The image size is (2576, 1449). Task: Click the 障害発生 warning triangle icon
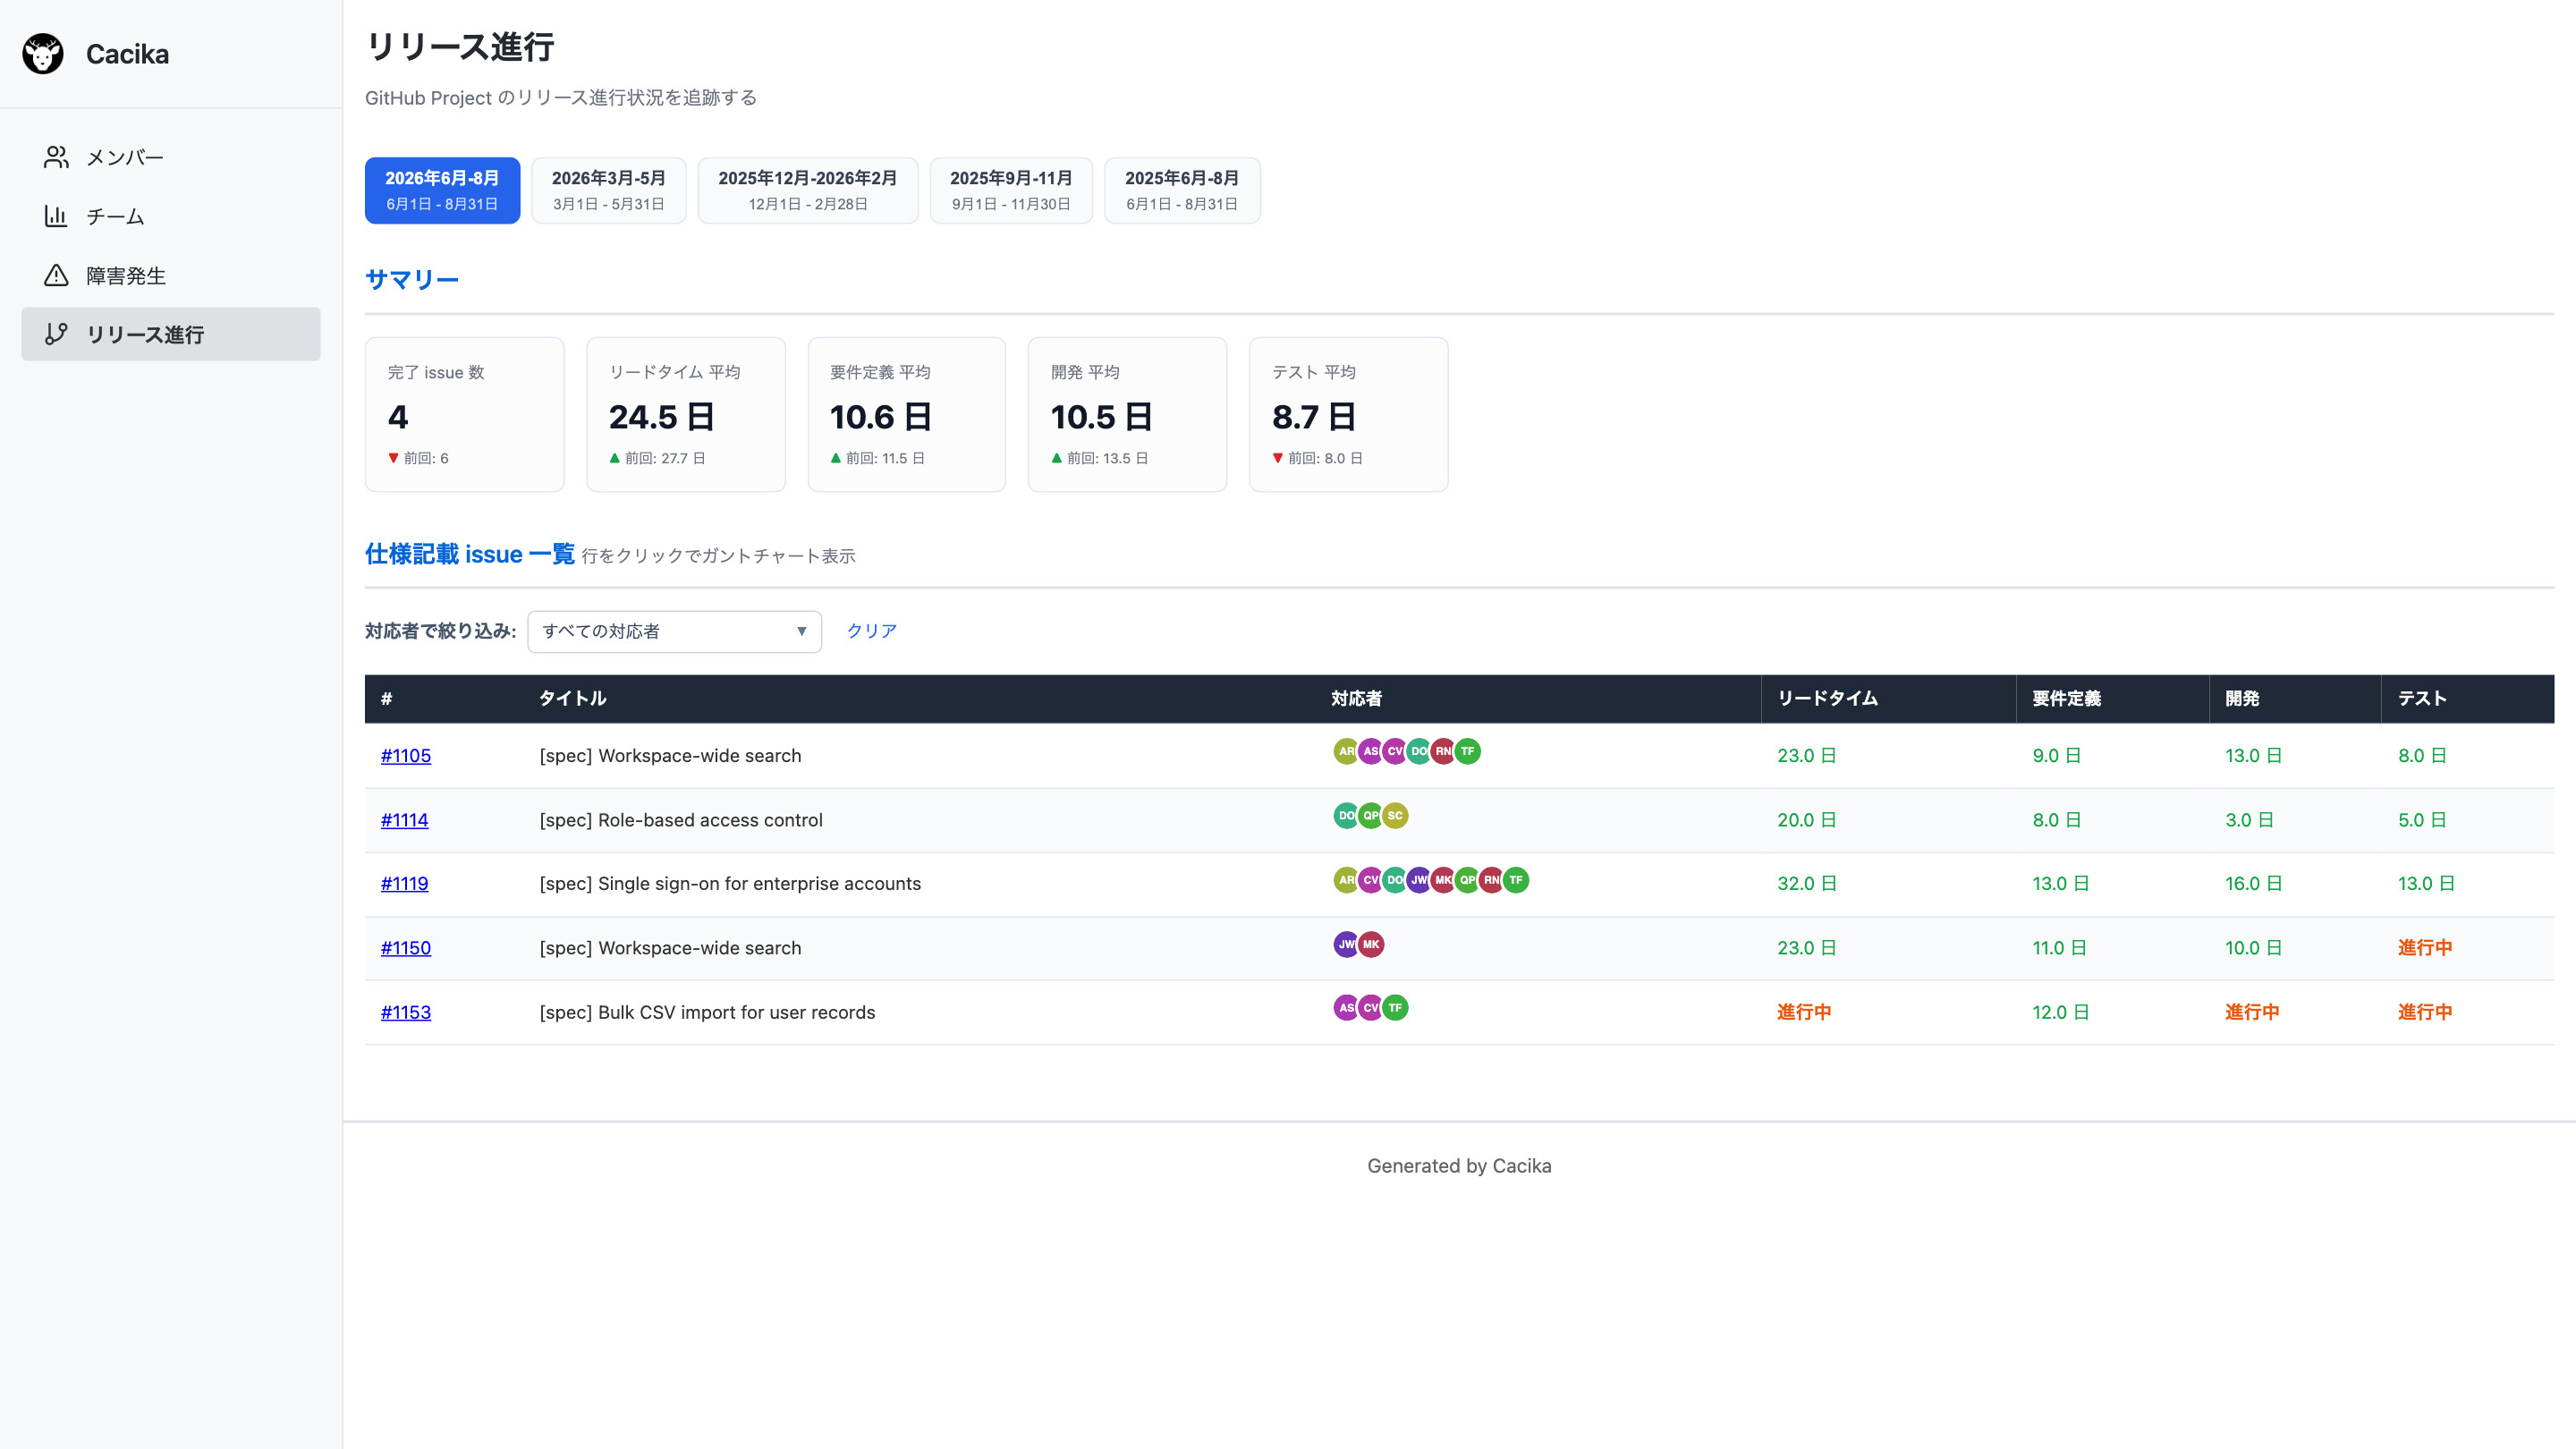56,275
